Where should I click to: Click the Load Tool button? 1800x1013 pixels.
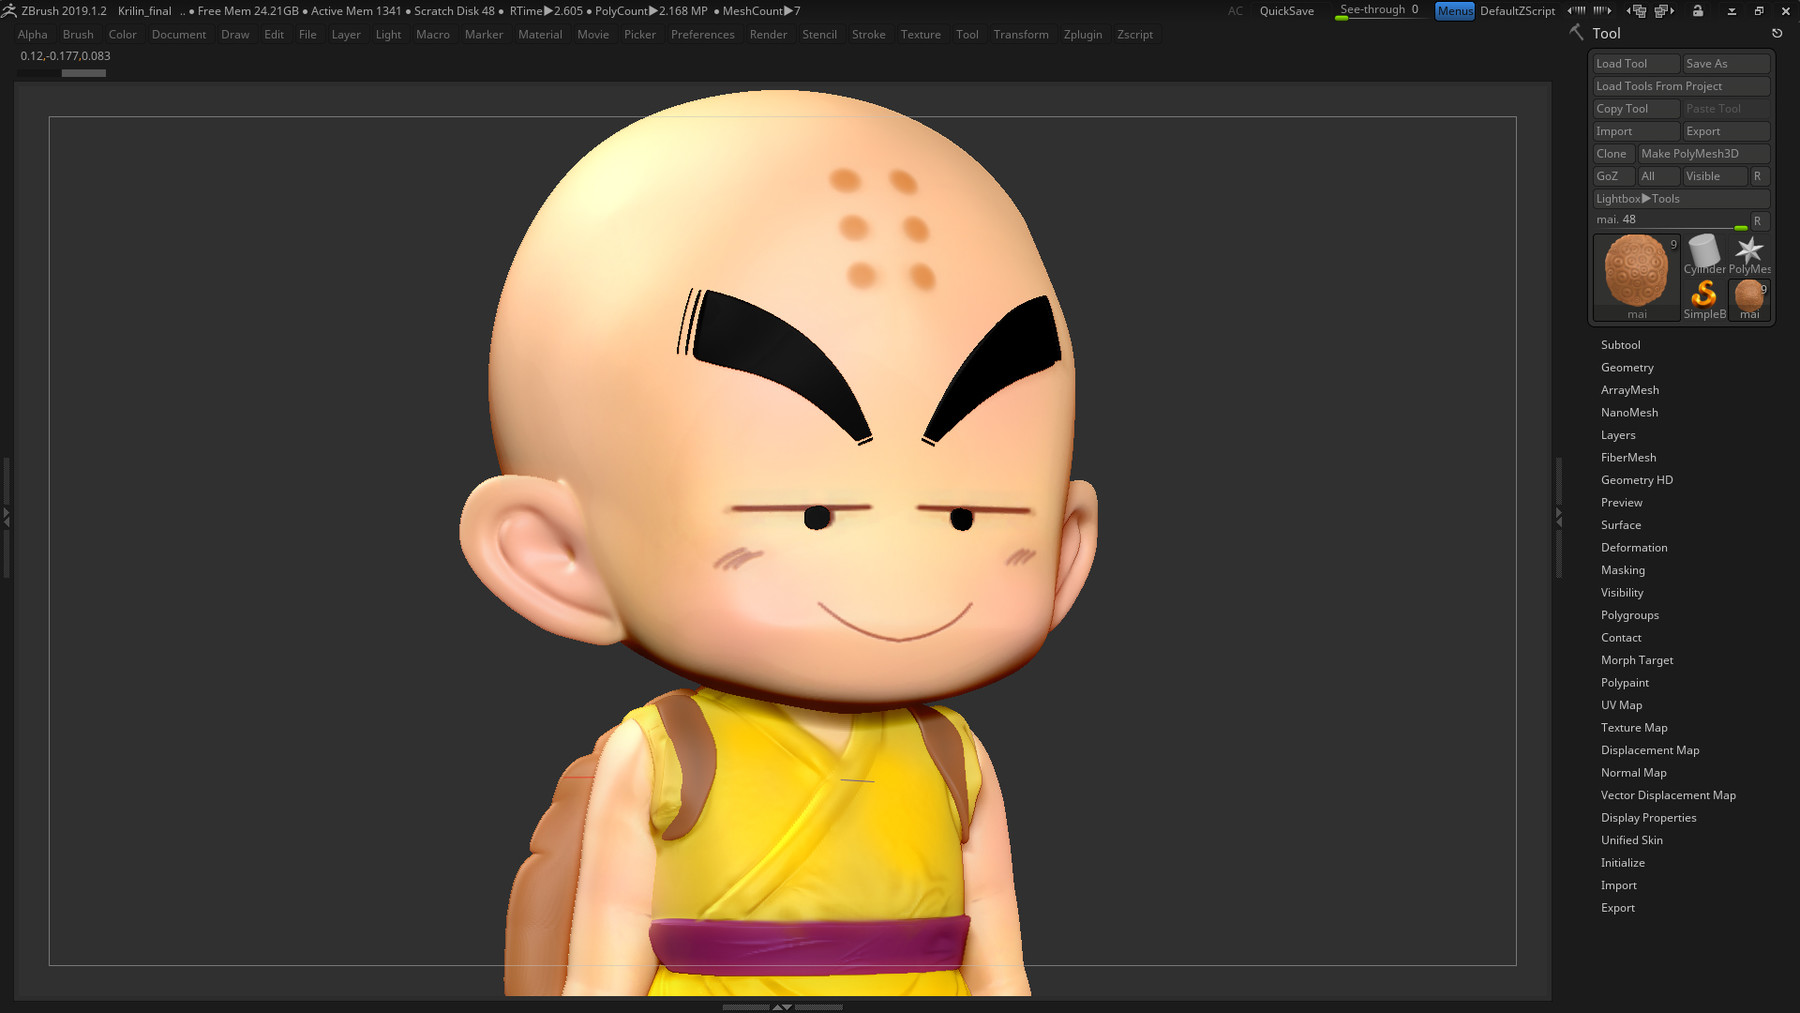point(1636,64)
